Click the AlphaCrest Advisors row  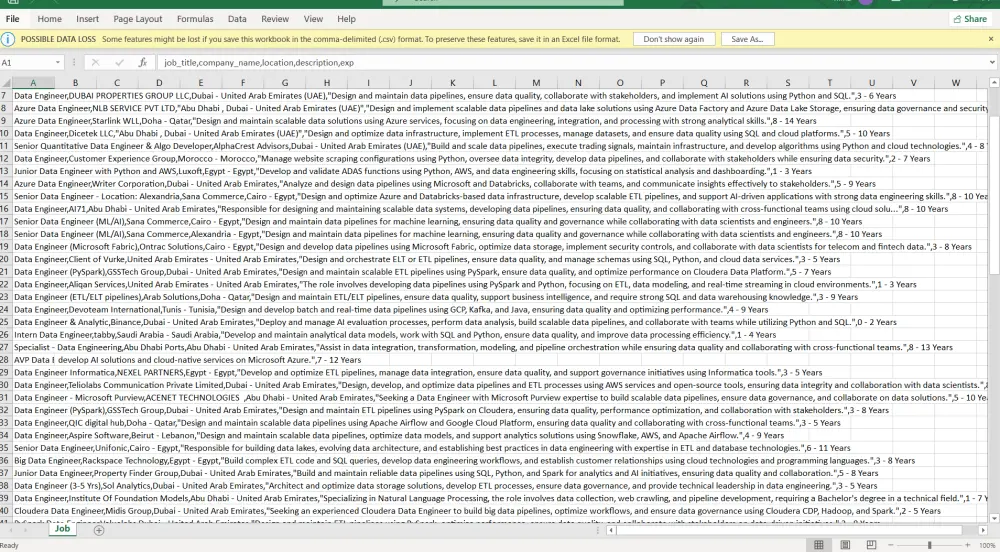[x=501, y=146]
